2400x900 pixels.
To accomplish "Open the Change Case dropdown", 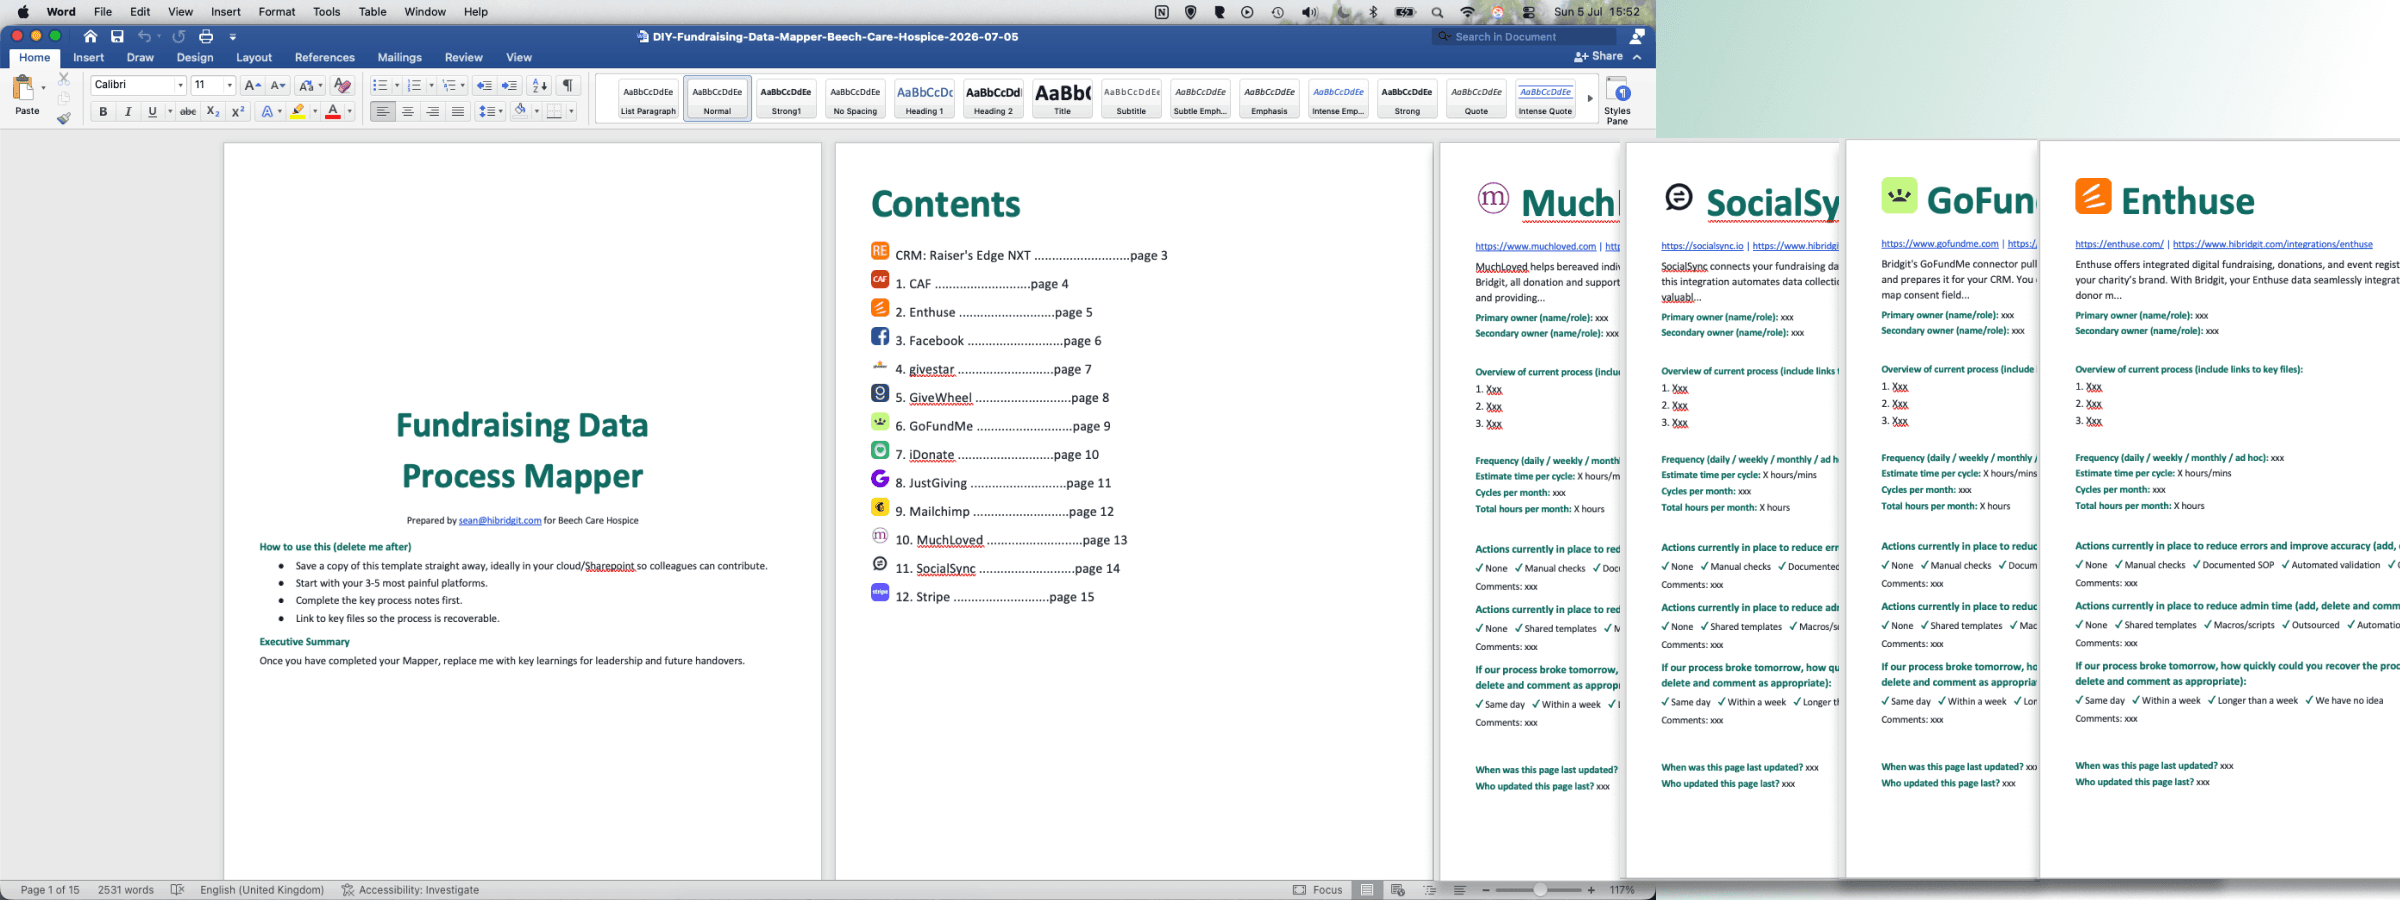I will pyautogui.click(x=311, y=85).
